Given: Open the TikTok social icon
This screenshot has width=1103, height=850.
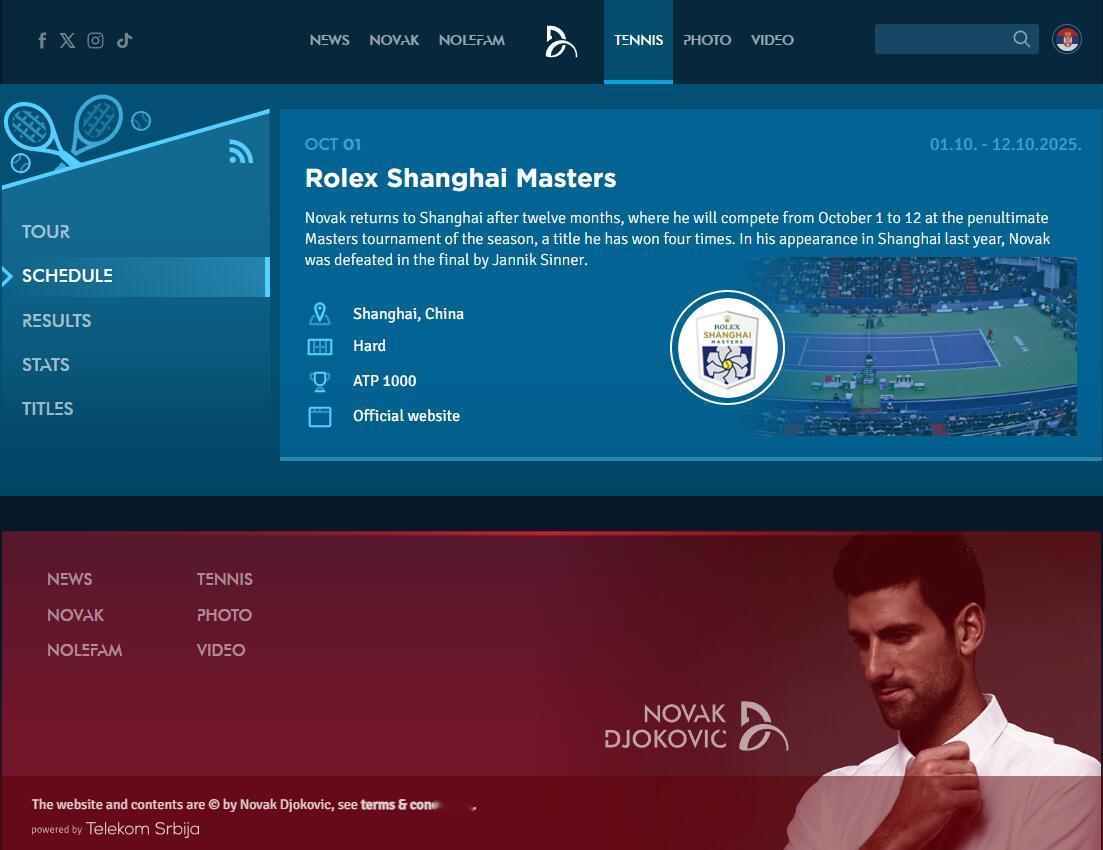Looking at the screenshot, I should click(125, 40).
